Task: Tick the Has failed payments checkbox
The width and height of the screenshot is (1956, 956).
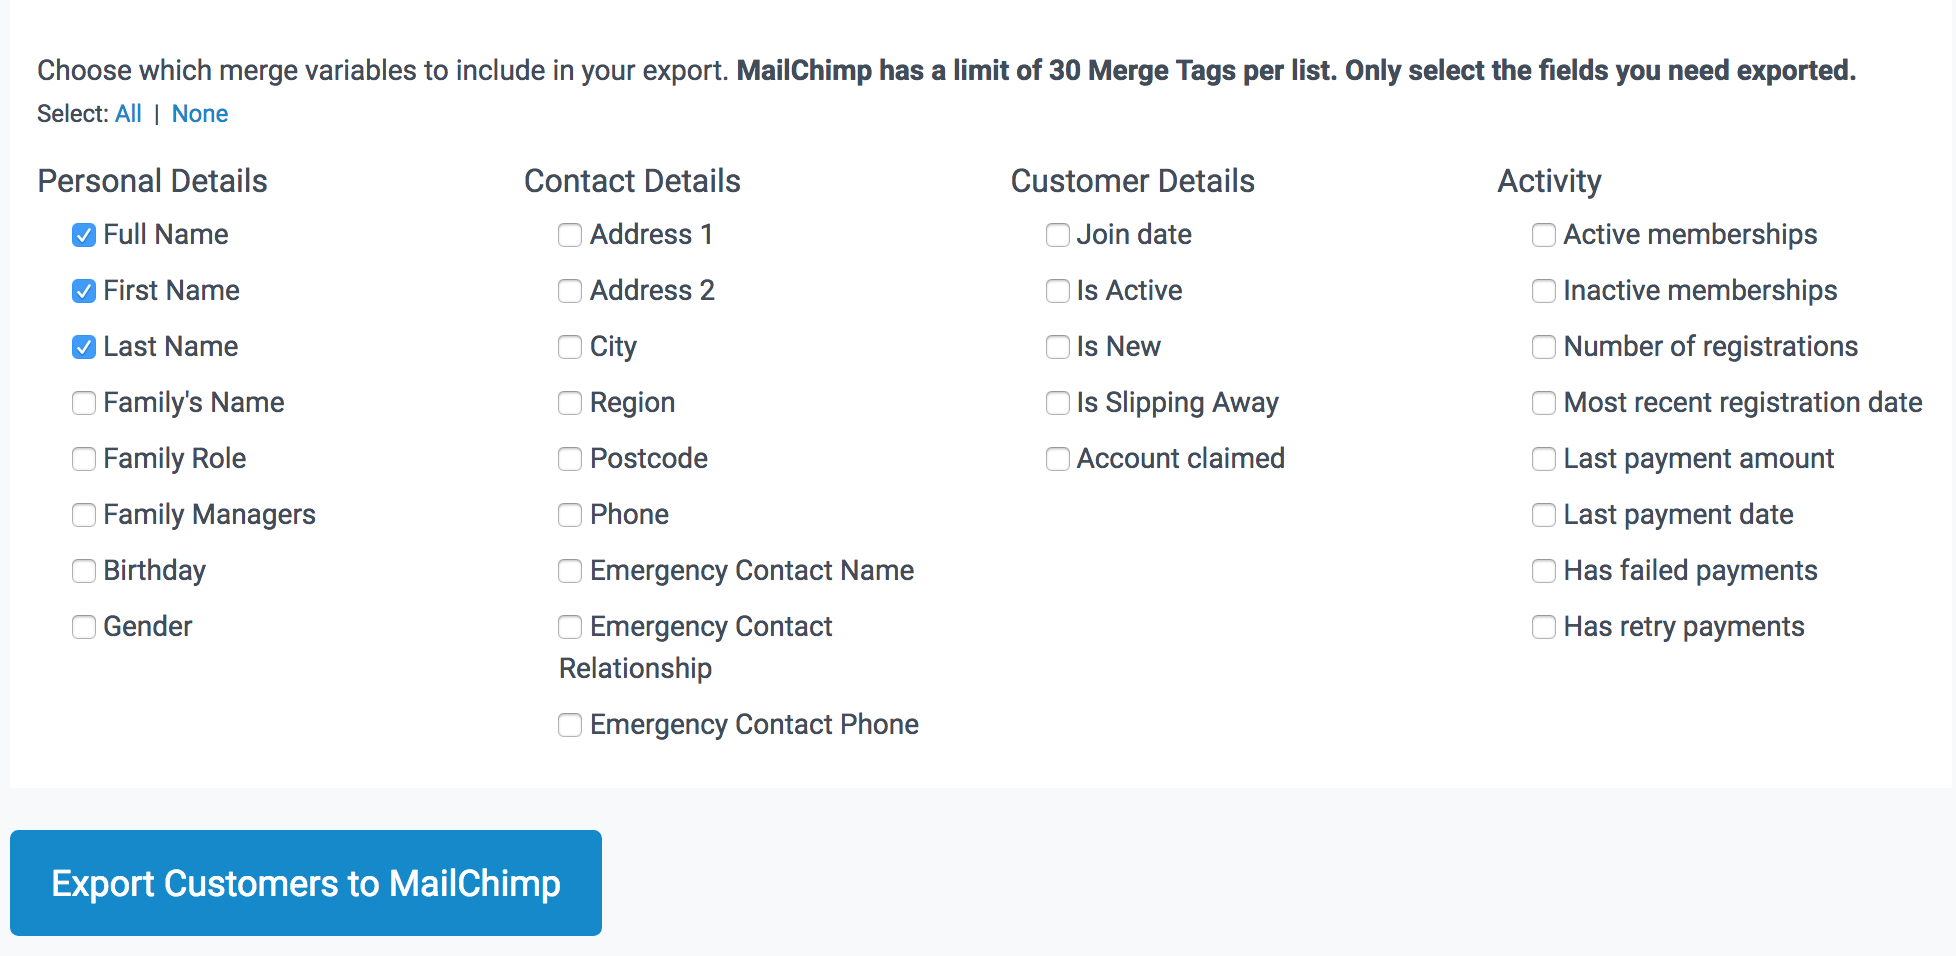Action: 1544,571
